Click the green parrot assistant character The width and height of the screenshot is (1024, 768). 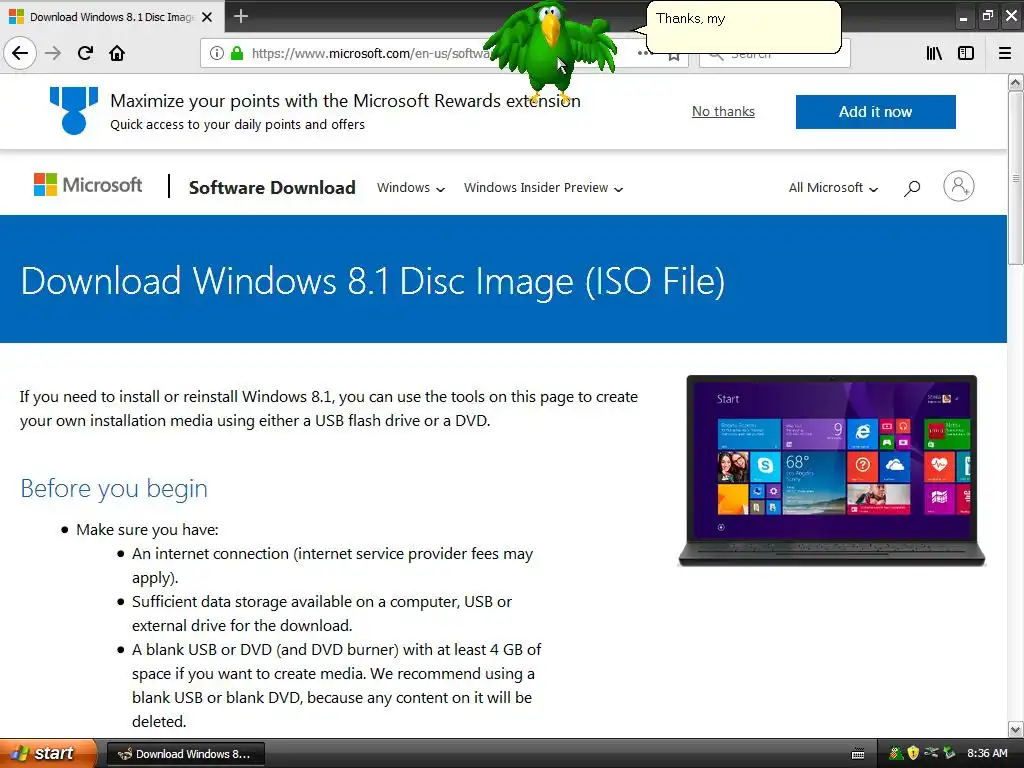551,52
